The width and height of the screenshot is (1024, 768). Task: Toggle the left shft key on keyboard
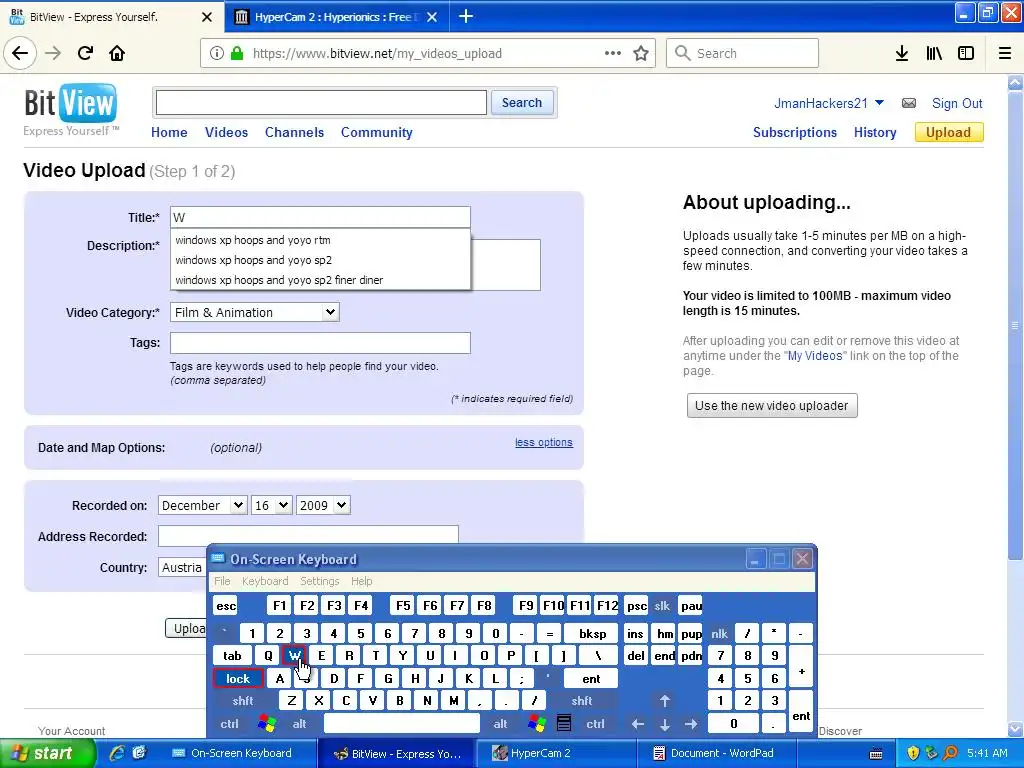243,701
